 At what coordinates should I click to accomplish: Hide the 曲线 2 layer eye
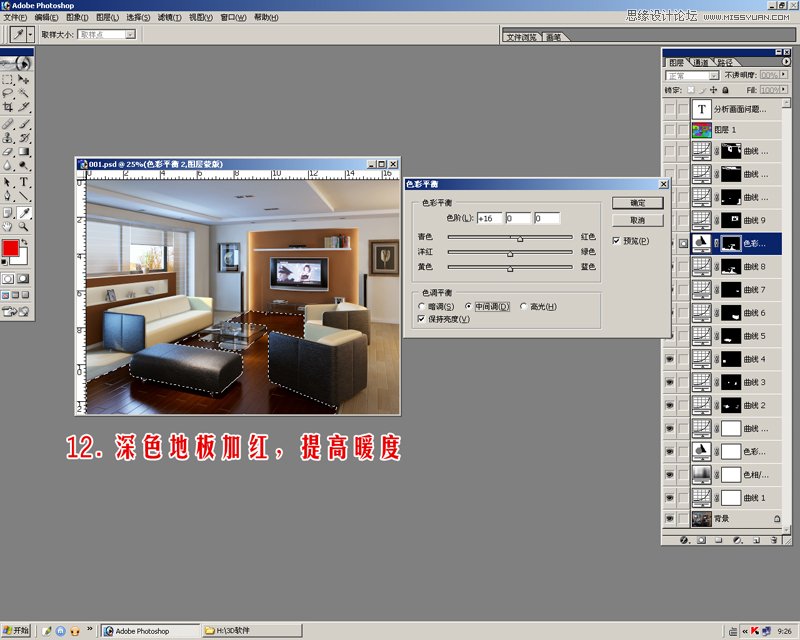pos(669,405)
